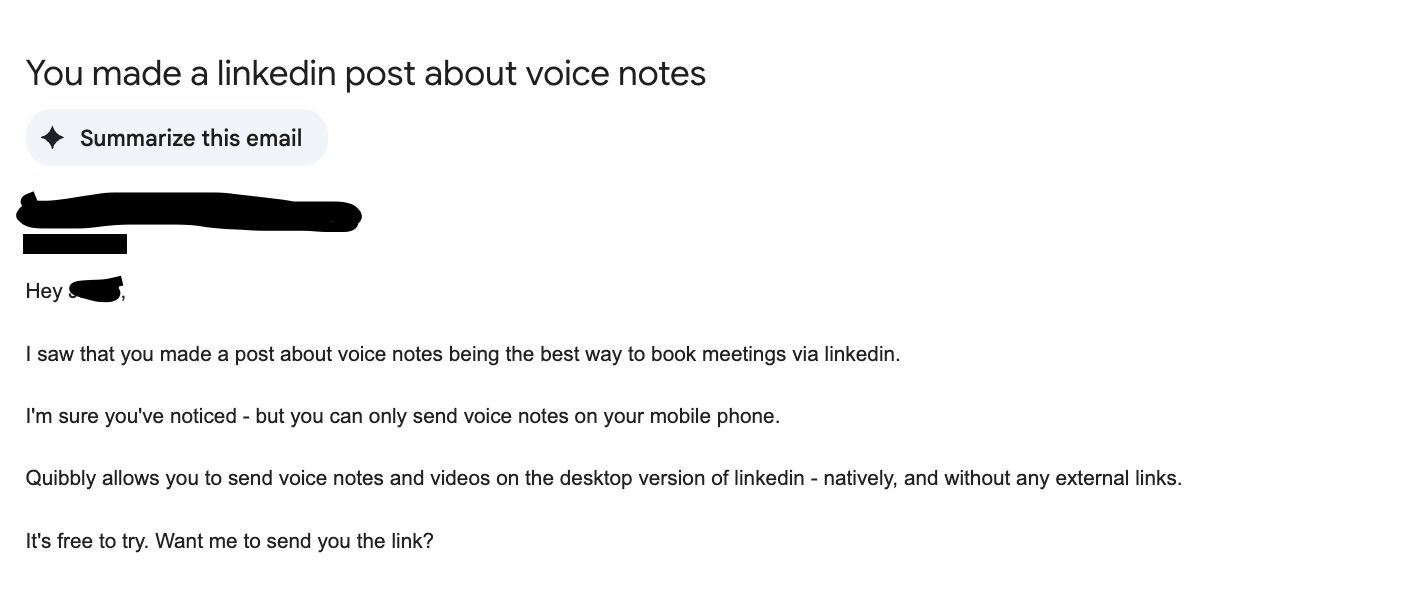Click "Want me to send you the link?"
1406x596 pixels.
(297, 542)
